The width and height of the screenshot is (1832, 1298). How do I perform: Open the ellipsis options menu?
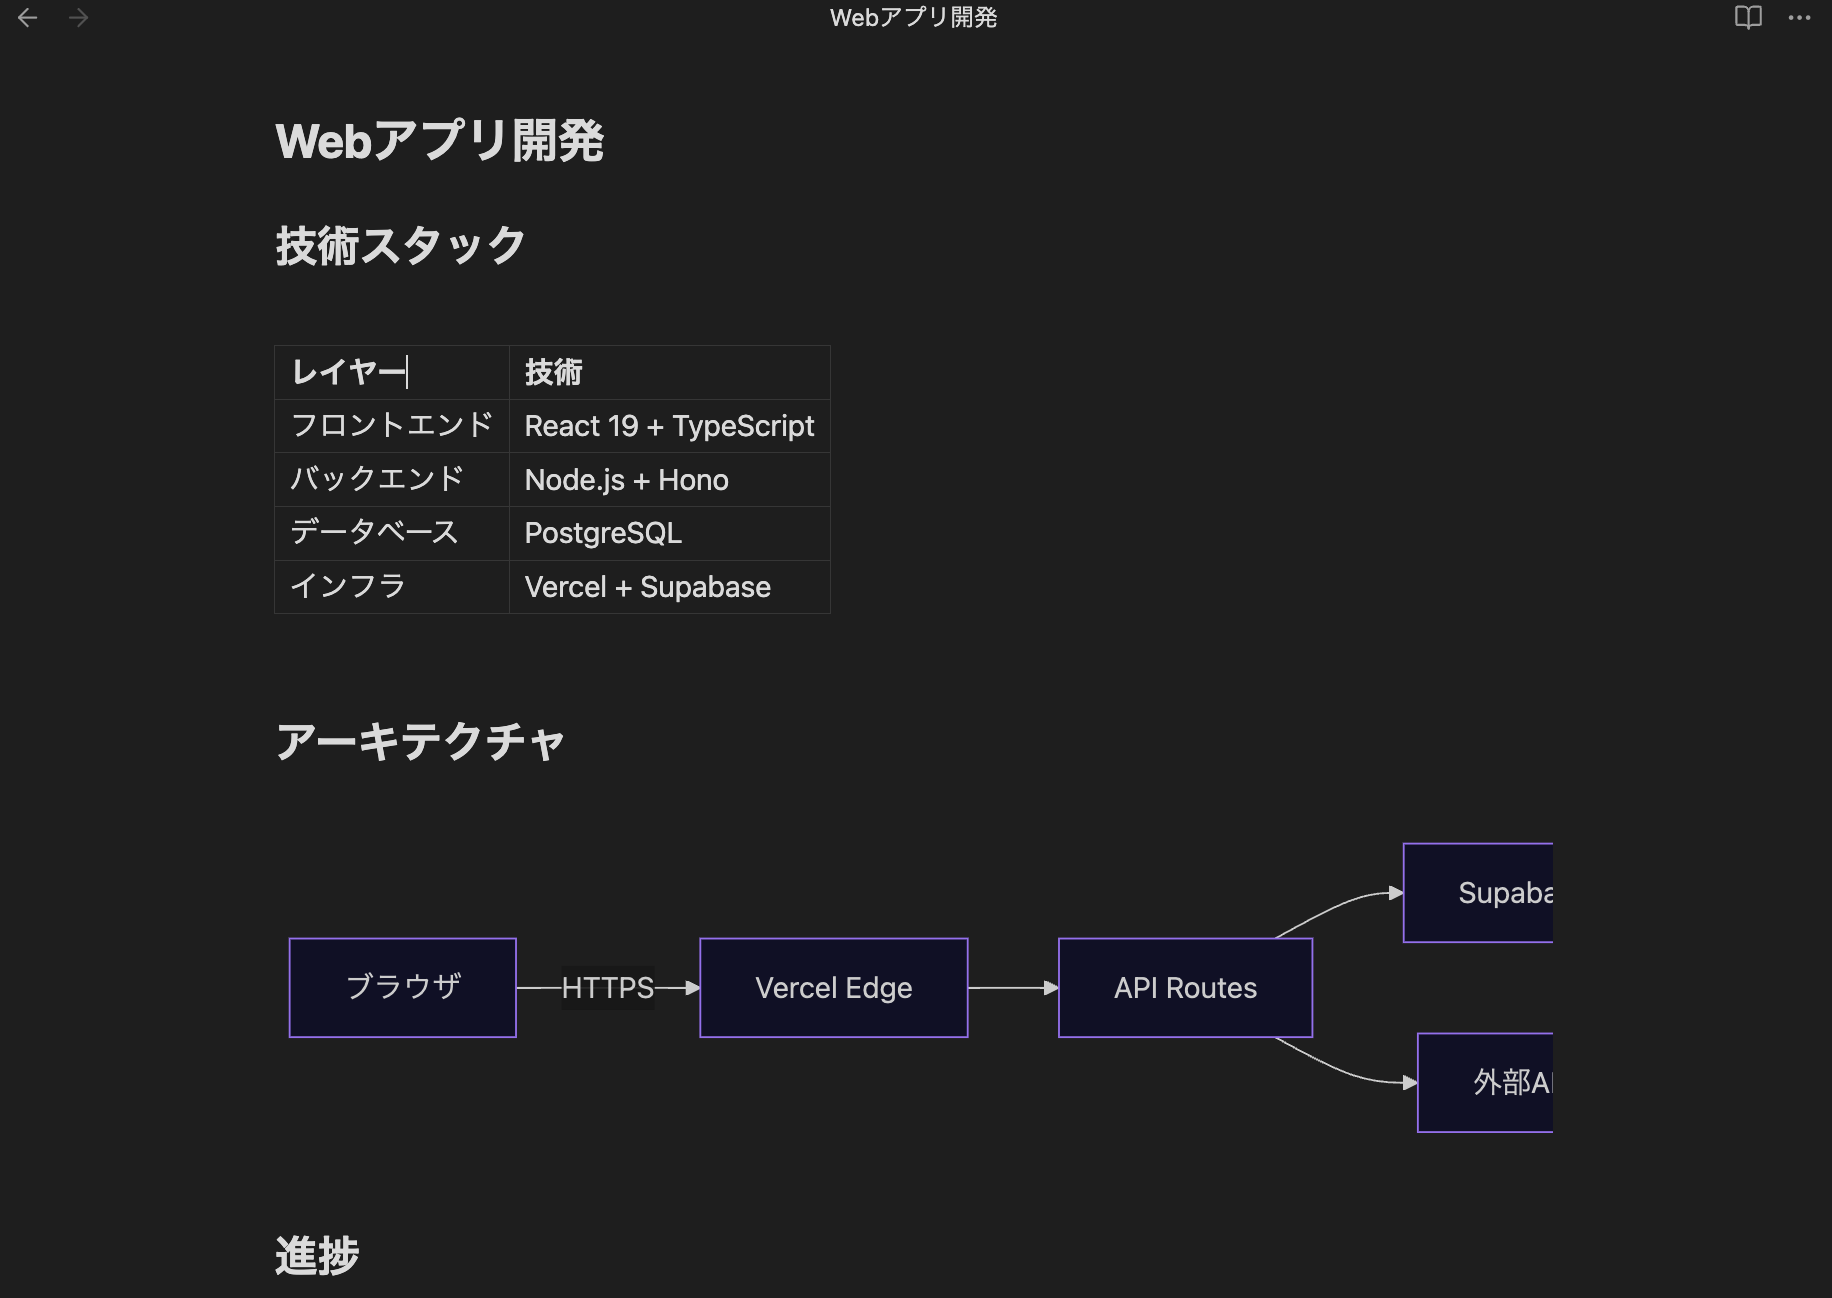coord(1797,17)
